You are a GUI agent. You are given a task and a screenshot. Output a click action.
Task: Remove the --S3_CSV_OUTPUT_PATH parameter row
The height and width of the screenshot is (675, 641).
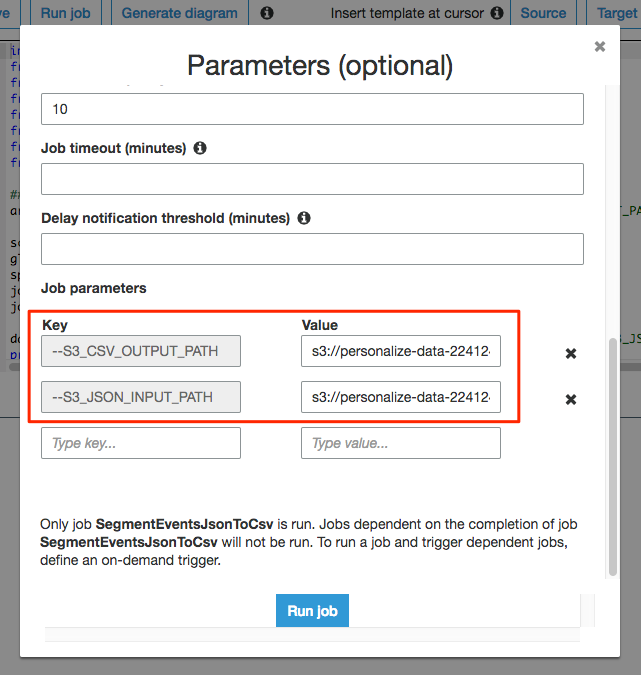pos(571,353)
